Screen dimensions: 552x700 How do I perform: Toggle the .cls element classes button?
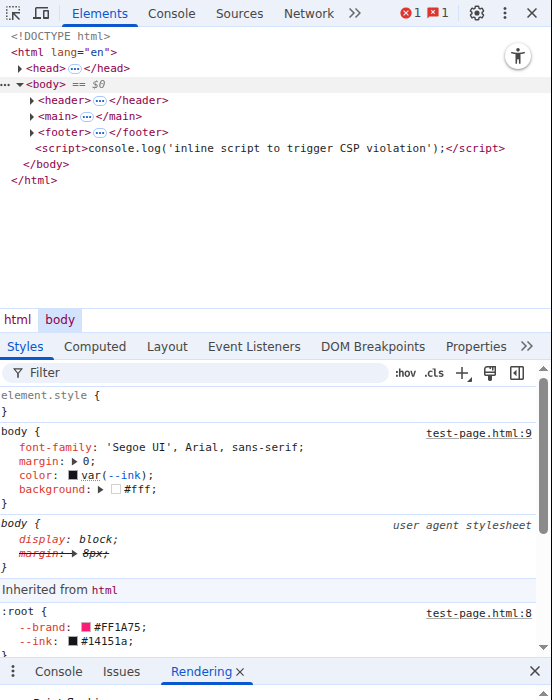[434, 373]
